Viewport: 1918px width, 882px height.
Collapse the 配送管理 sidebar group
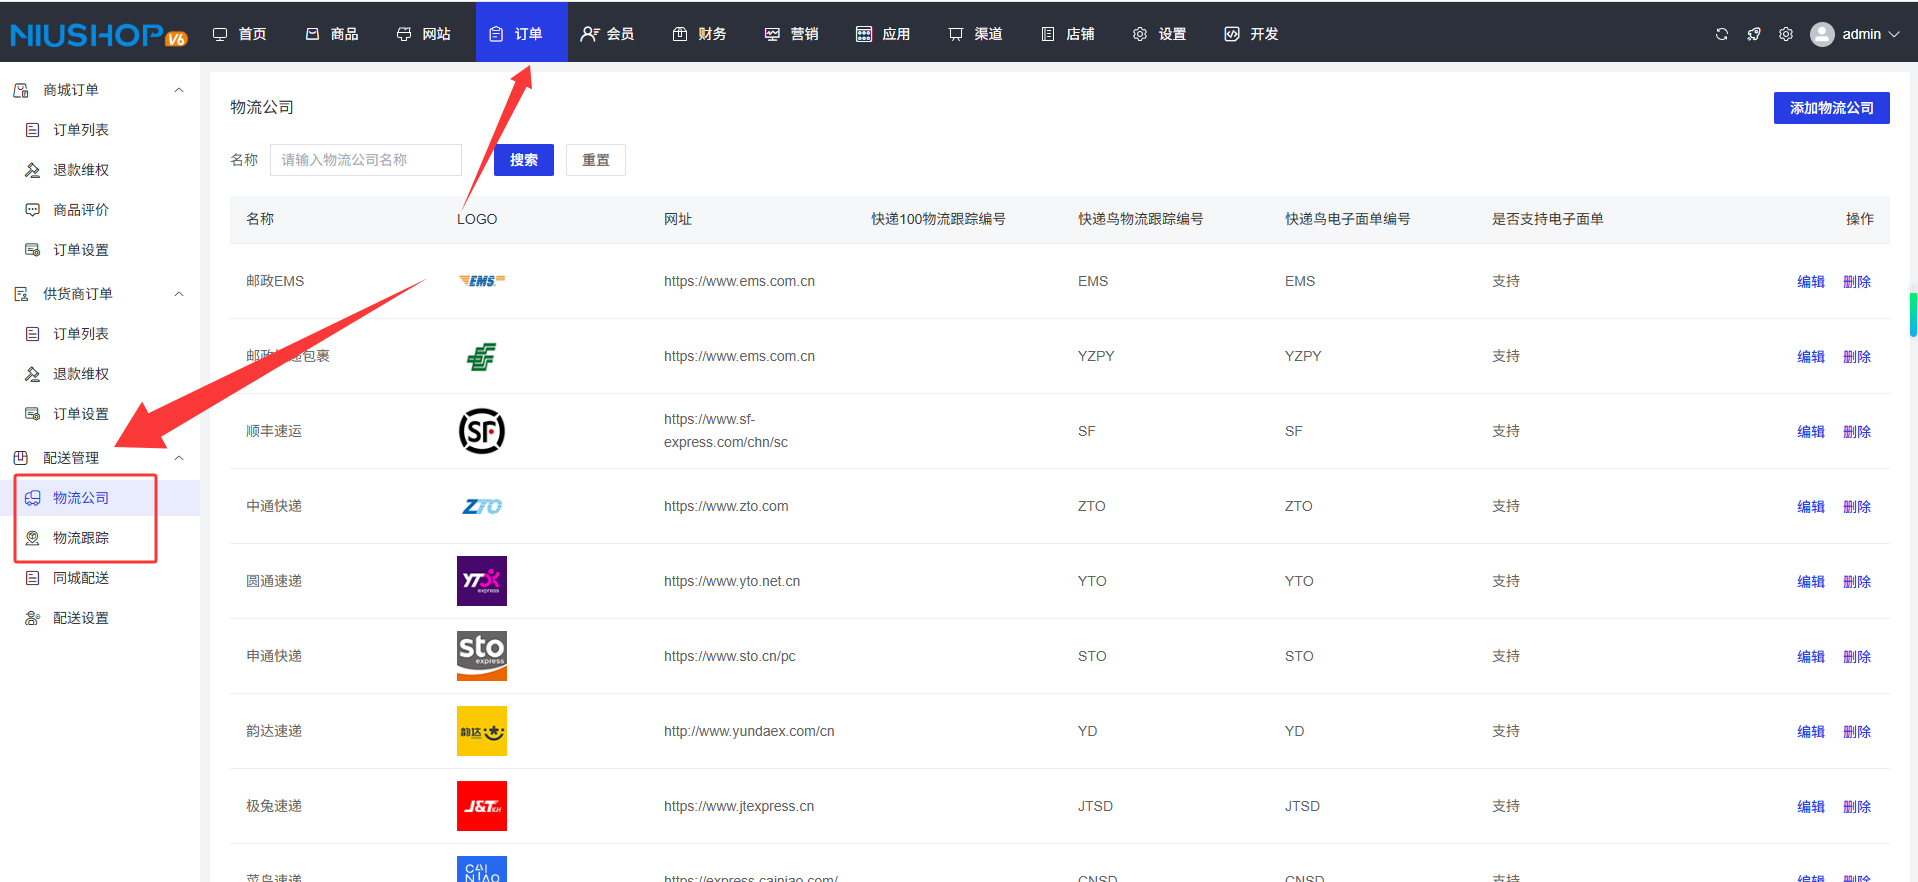[x=179, y=458]
